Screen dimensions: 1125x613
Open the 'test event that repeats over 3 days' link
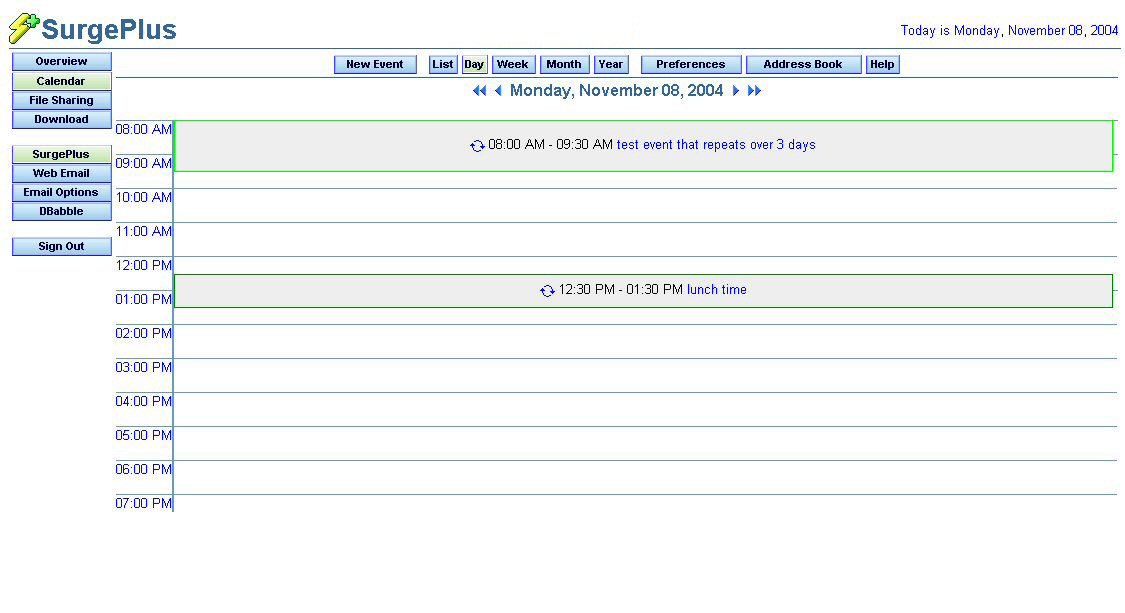tap(716, 145)
